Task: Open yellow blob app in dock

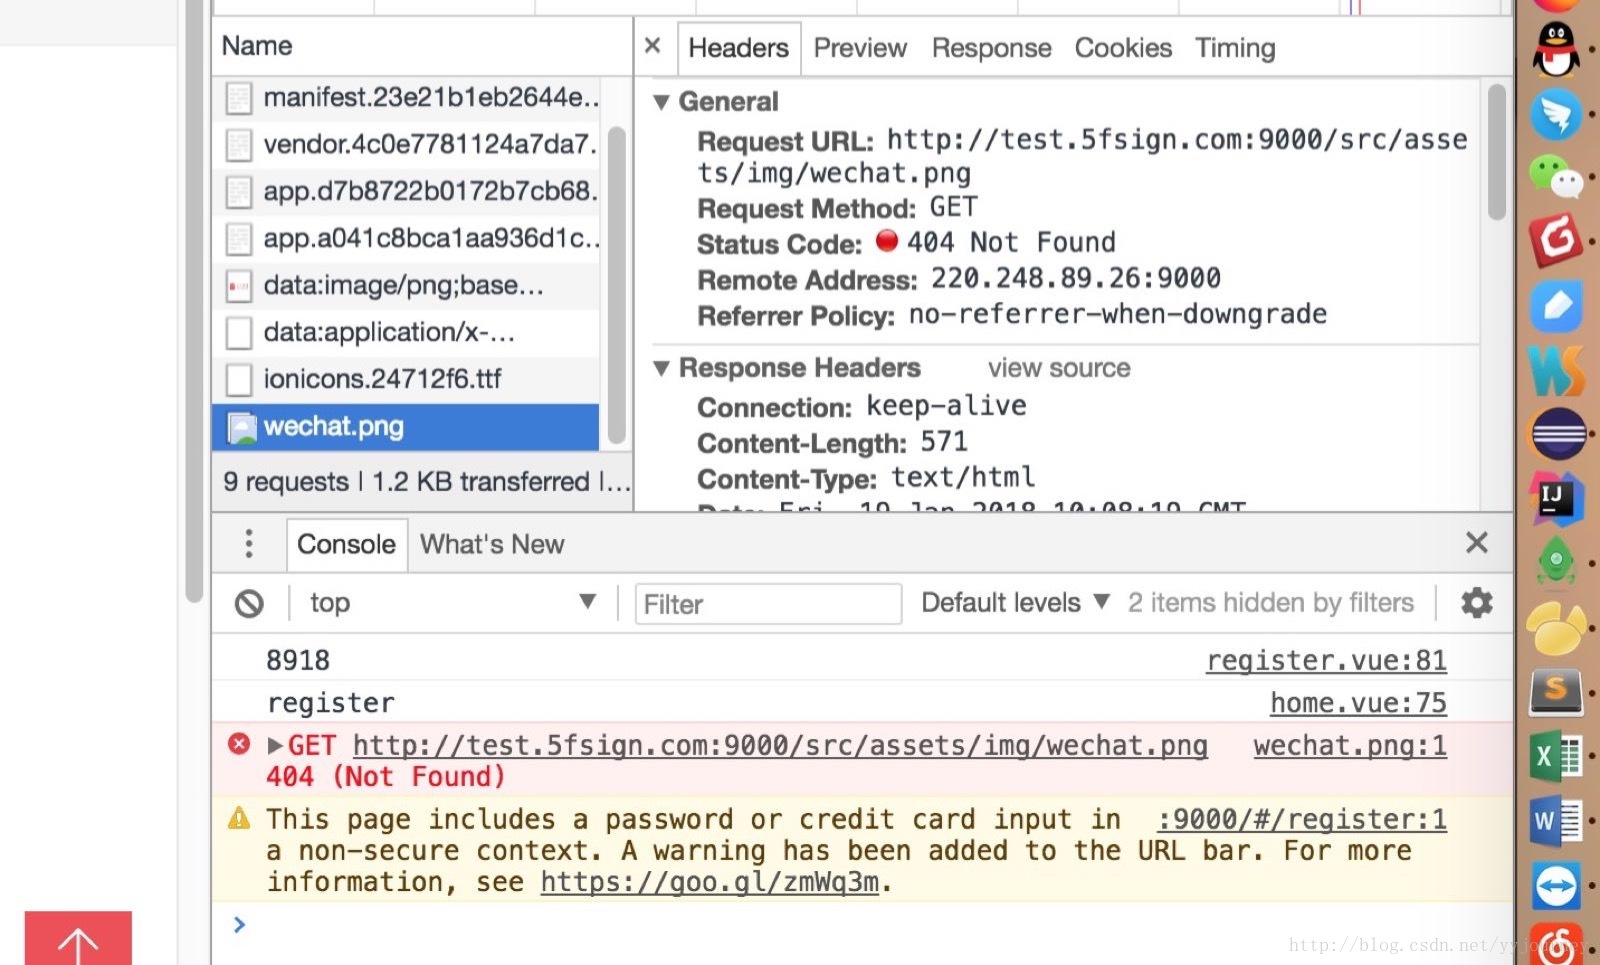Action: click(1556, 628)
